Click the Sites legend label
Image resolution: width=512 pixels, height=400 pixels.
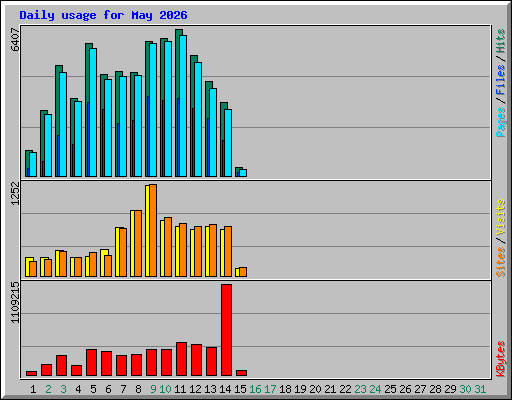(501, 262)
